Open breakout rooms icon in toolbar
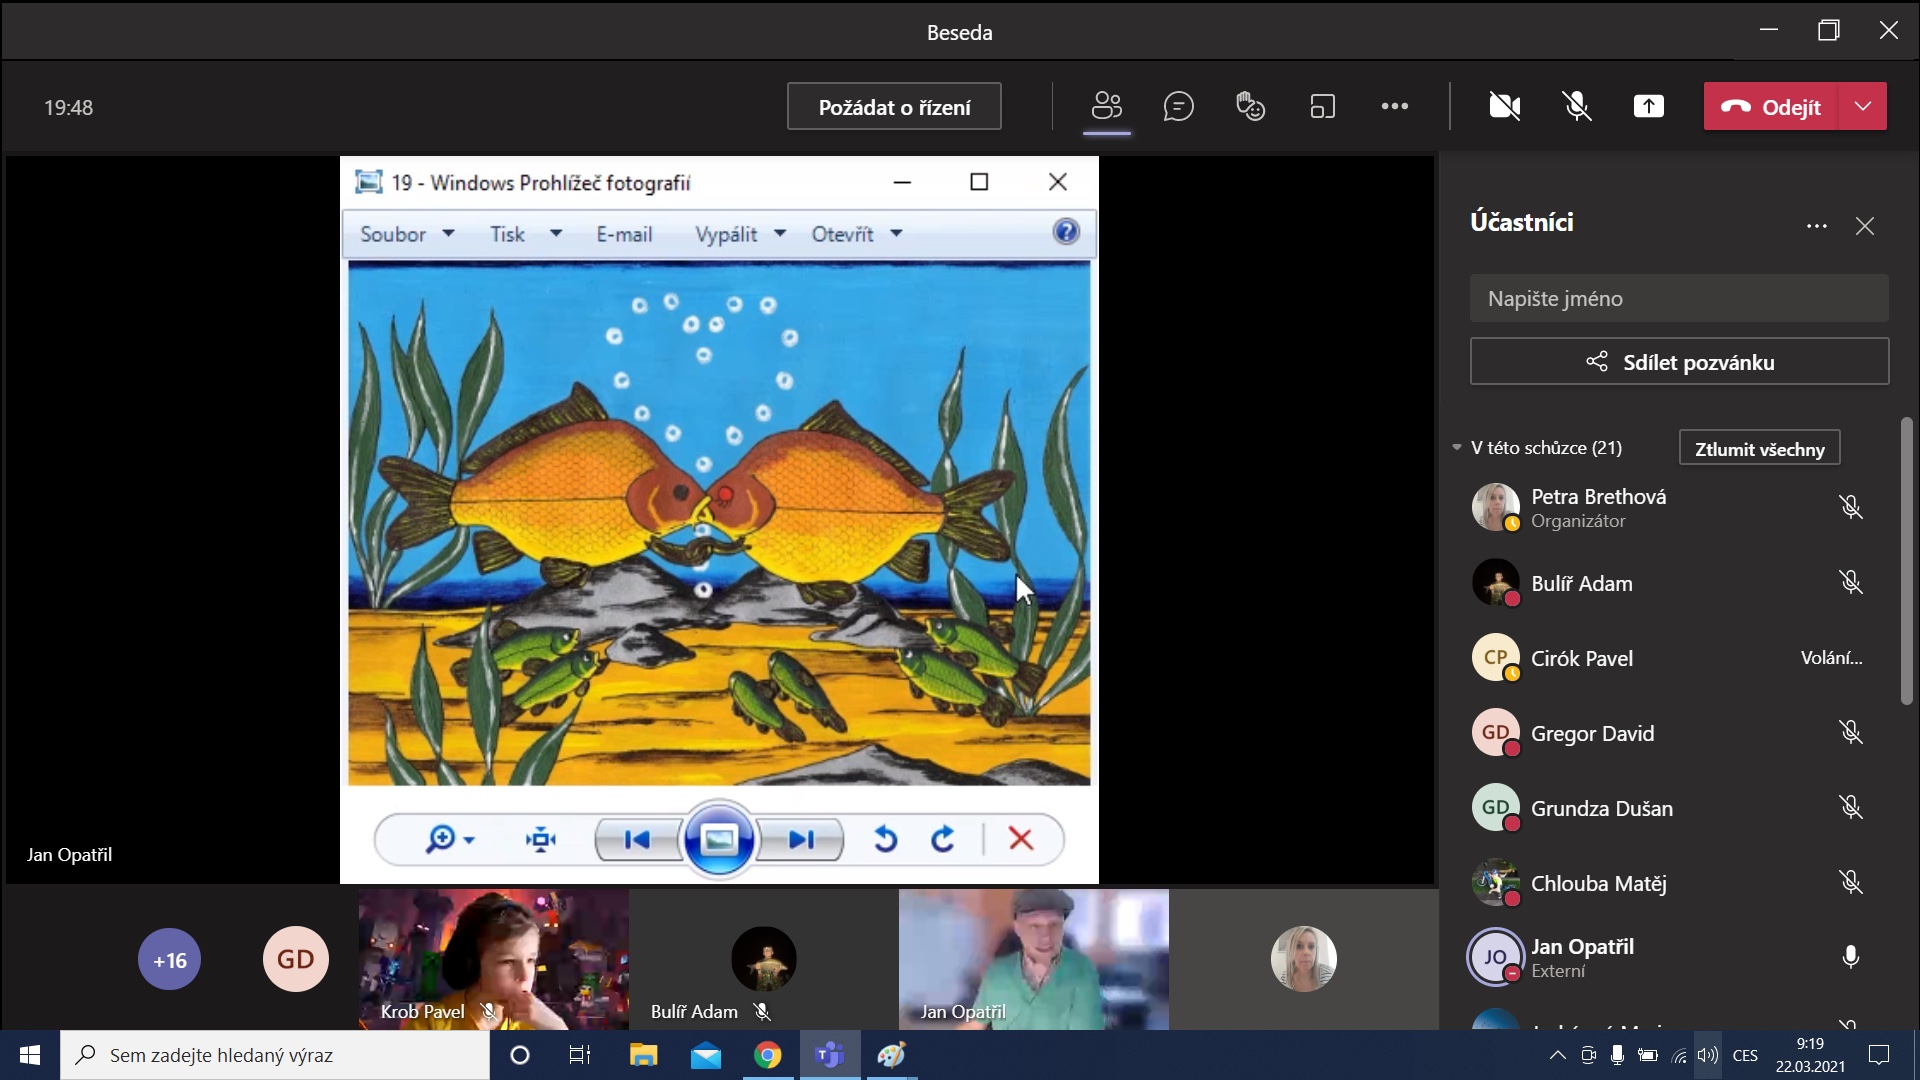 pyautogui.click(x=1322, y=106)
